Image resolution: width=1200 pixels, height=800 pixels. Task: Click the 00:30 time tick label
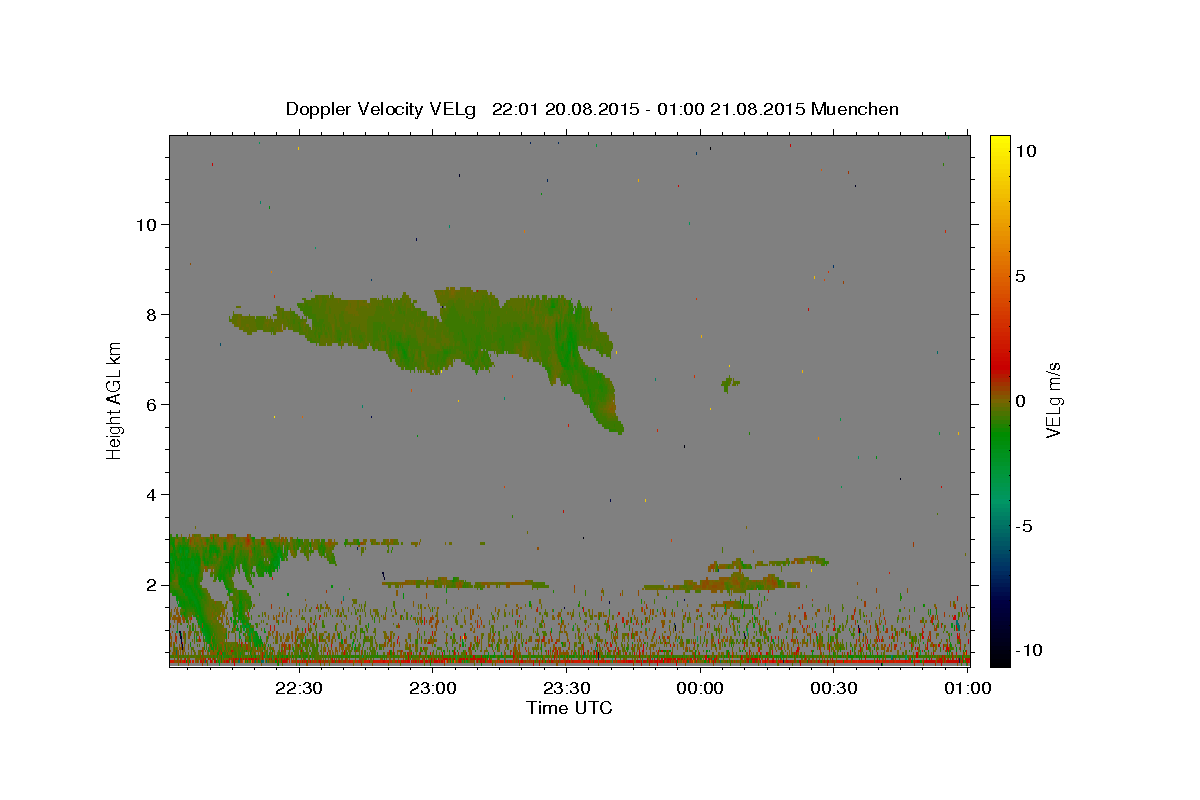point(834,689)
